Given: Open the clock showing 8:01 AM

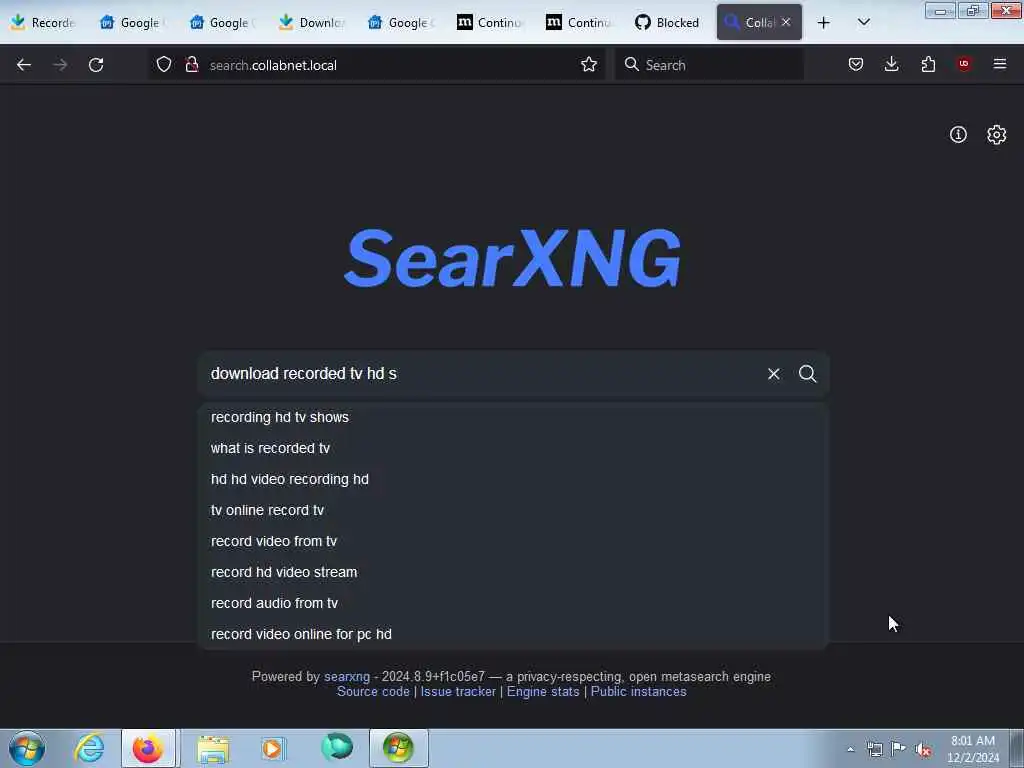Looking at the screenshot, I should [x=972, y=749].
